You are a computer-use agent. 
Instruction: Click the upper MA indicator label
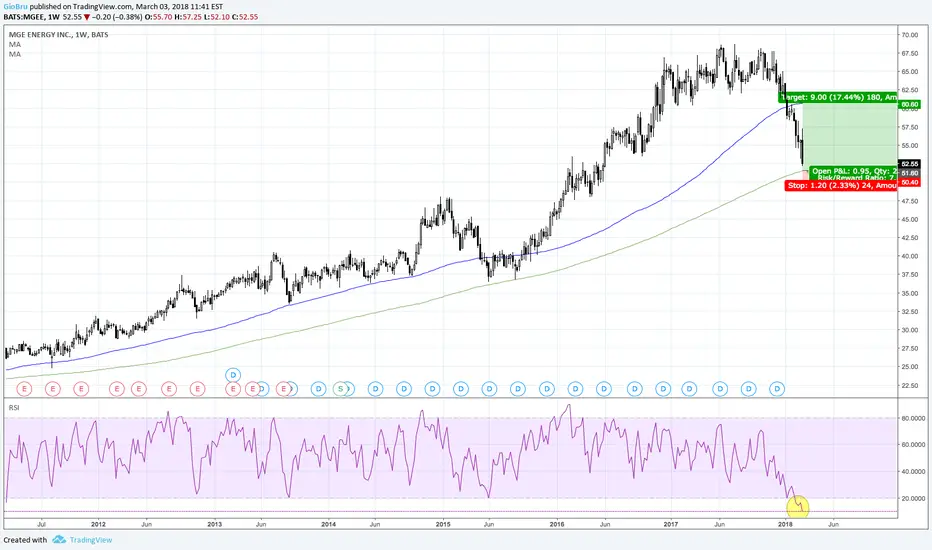14,45
